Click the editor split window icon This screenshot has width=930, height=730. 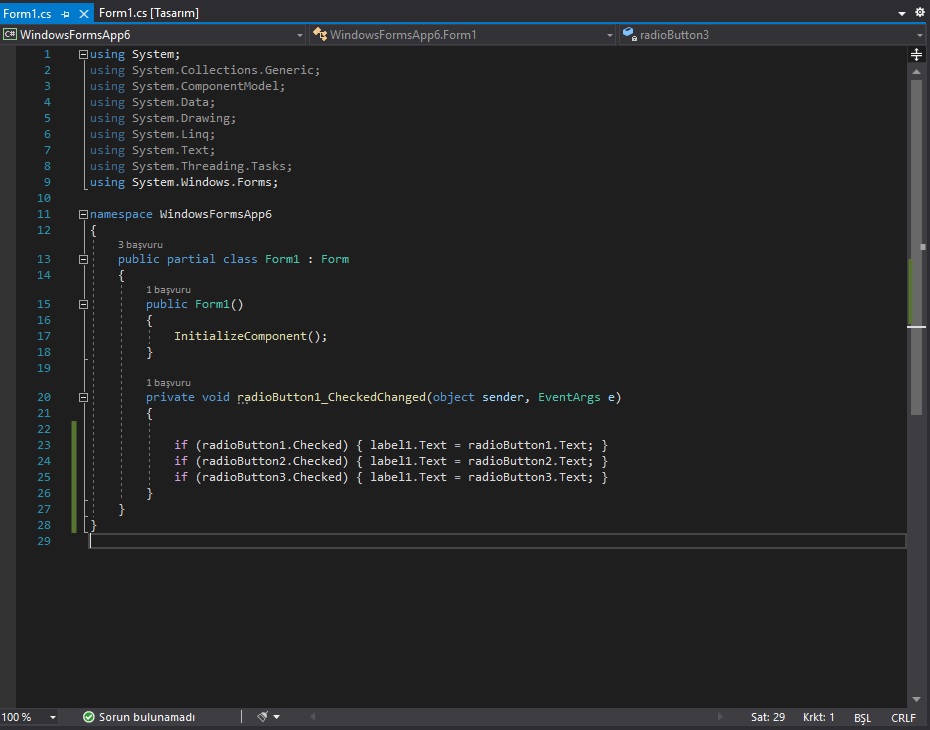point(916,55)
